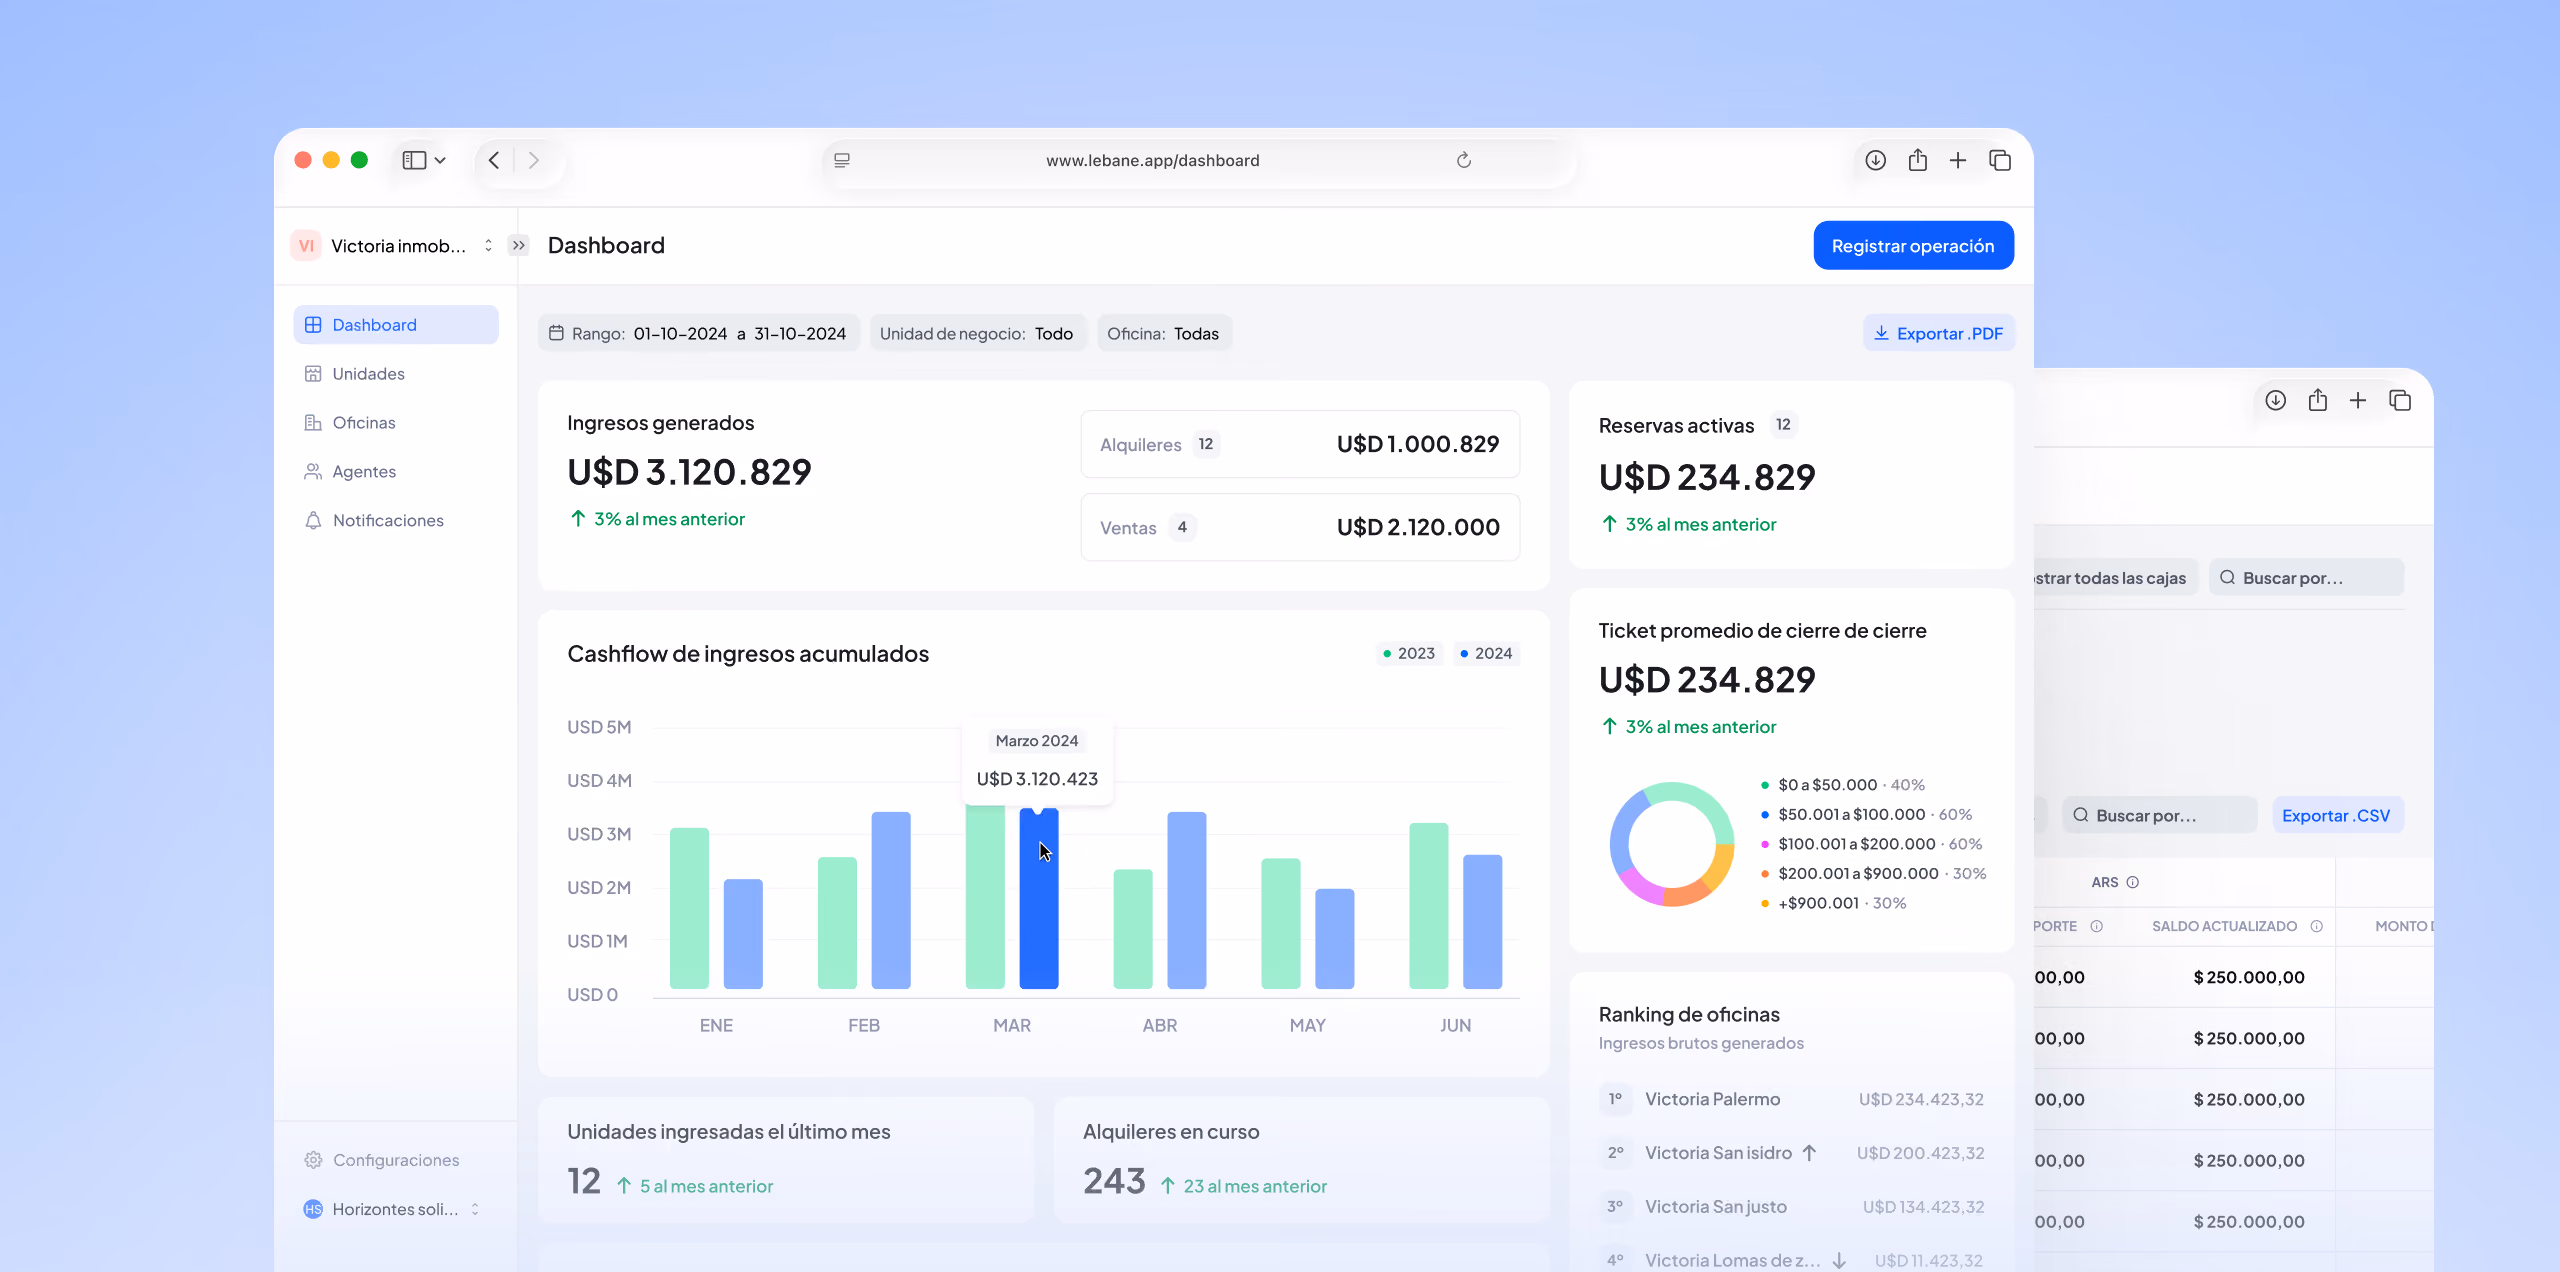Click the highlighted March 2024 blue bar
The width and height of the screenshot is (2560, 1272).
[1039, 900]
